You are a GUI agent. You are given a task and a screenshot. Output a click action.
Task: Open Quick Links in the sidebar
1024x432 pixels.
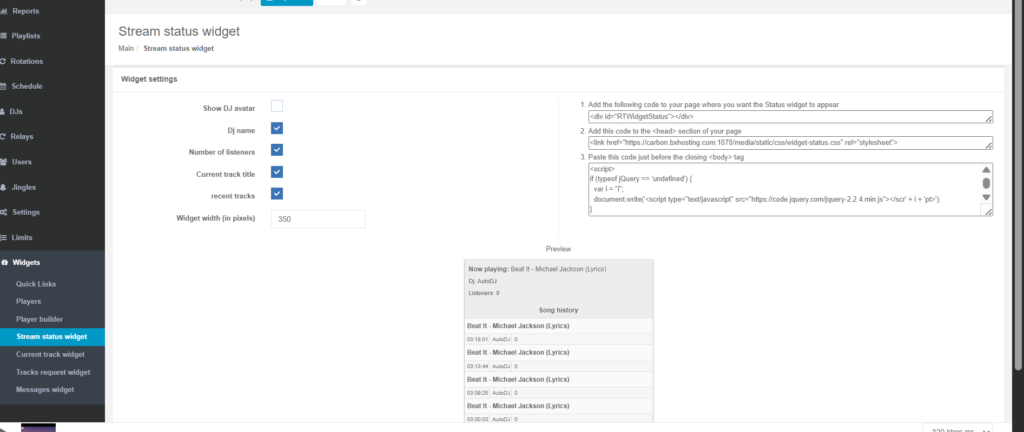[x=36, y=285]
